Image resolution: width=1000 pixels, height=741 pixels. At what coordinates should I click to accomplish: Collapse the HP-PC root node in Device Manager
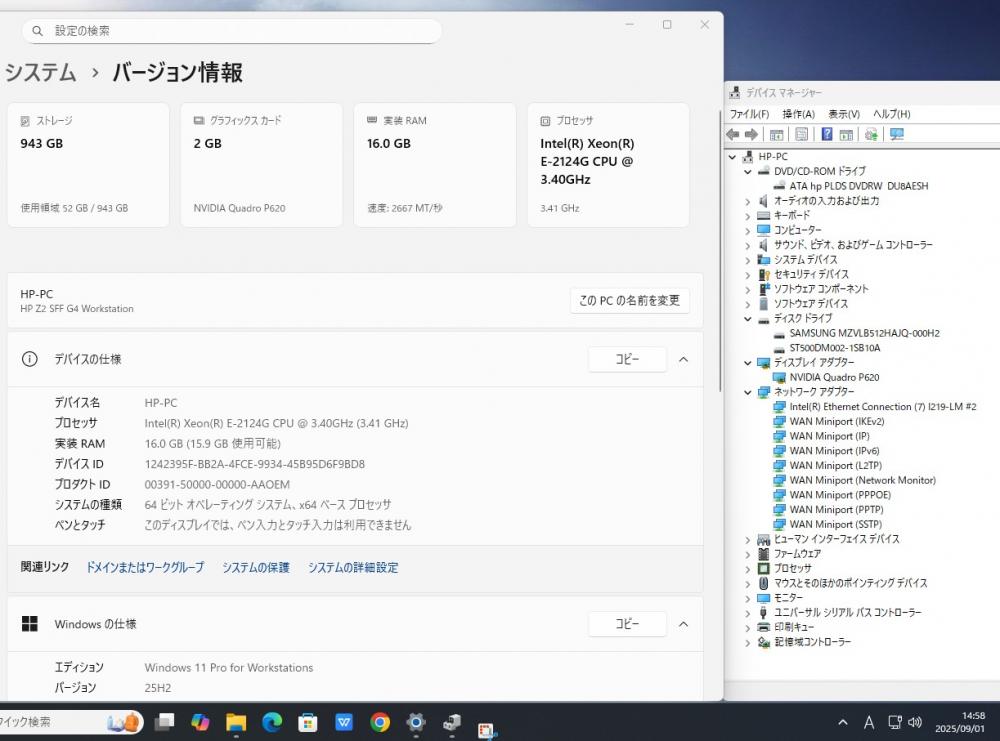[x=733, y=156]
